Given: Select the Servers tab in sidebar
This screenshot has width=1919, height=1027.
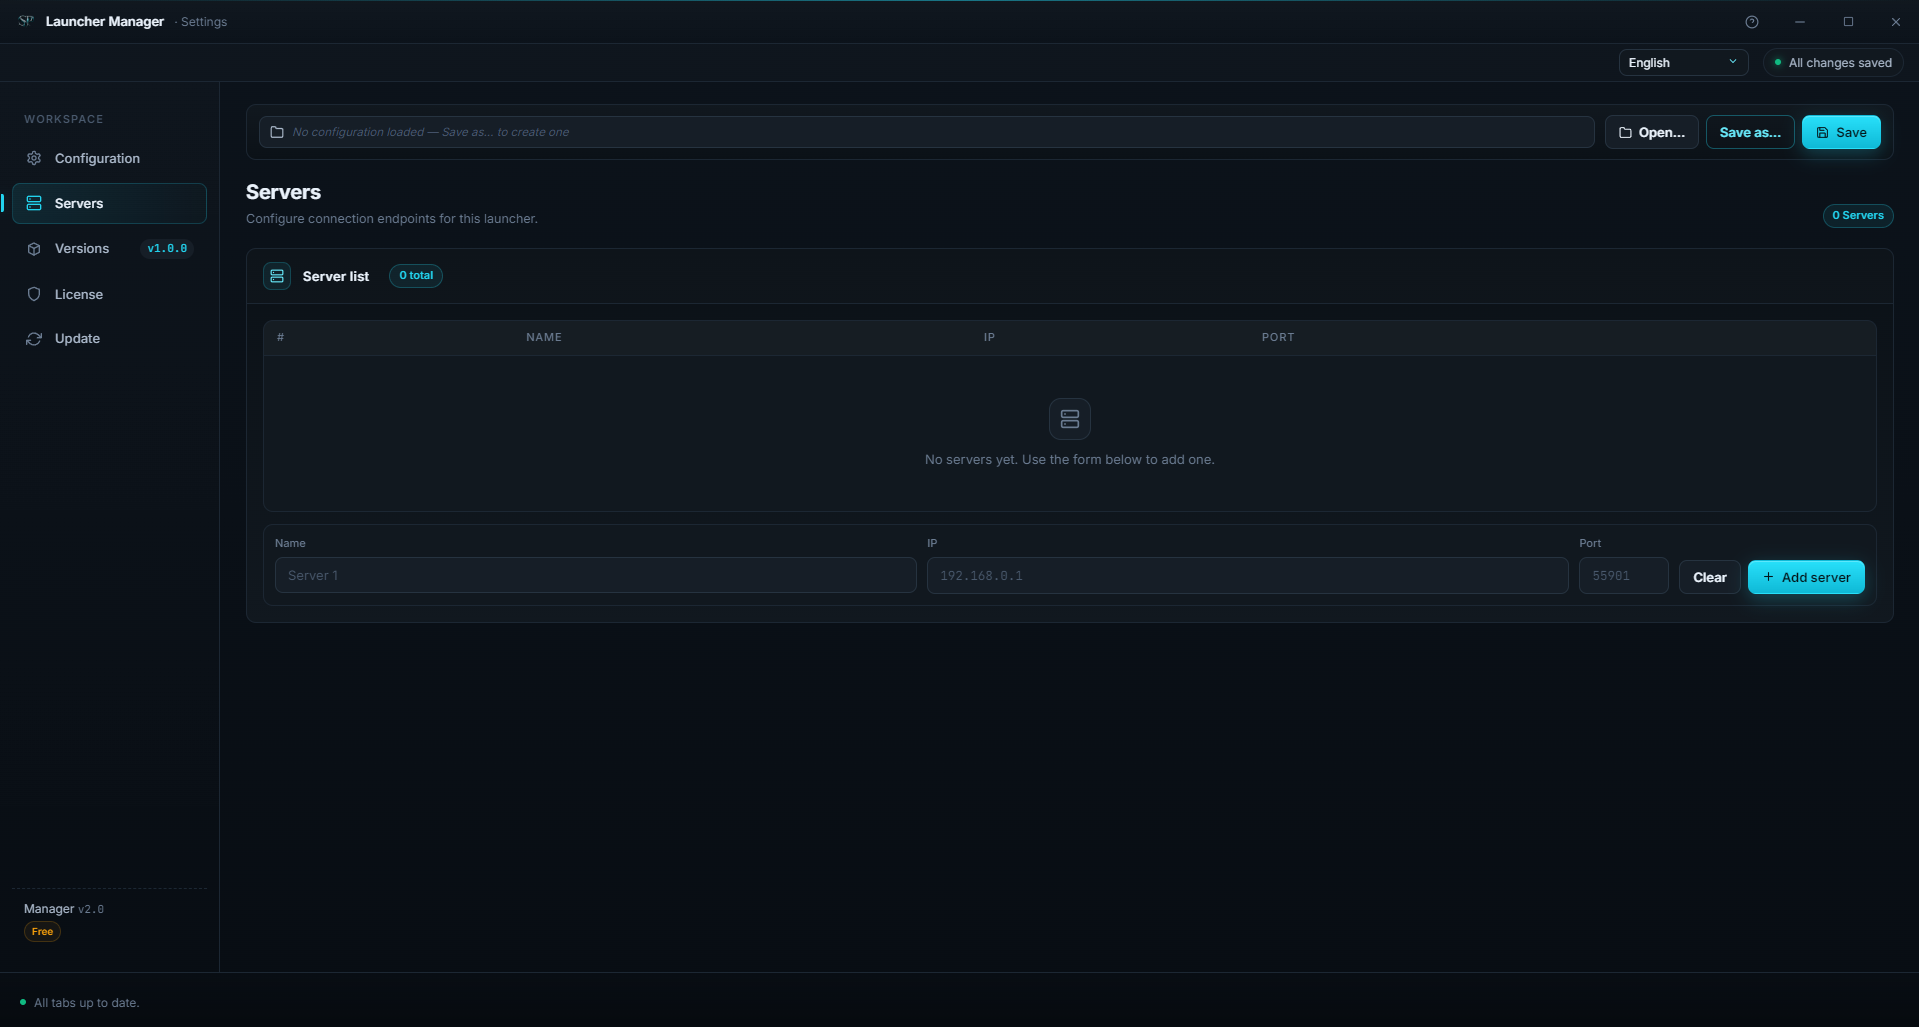Looking at the screenshot, I should click(109, 203).
